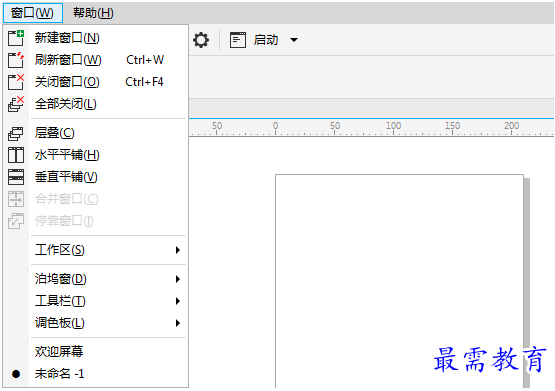Select 垂直平铺(V) tiling option
555x391 pixels.
pyautogui.click(x=96, y=177)
